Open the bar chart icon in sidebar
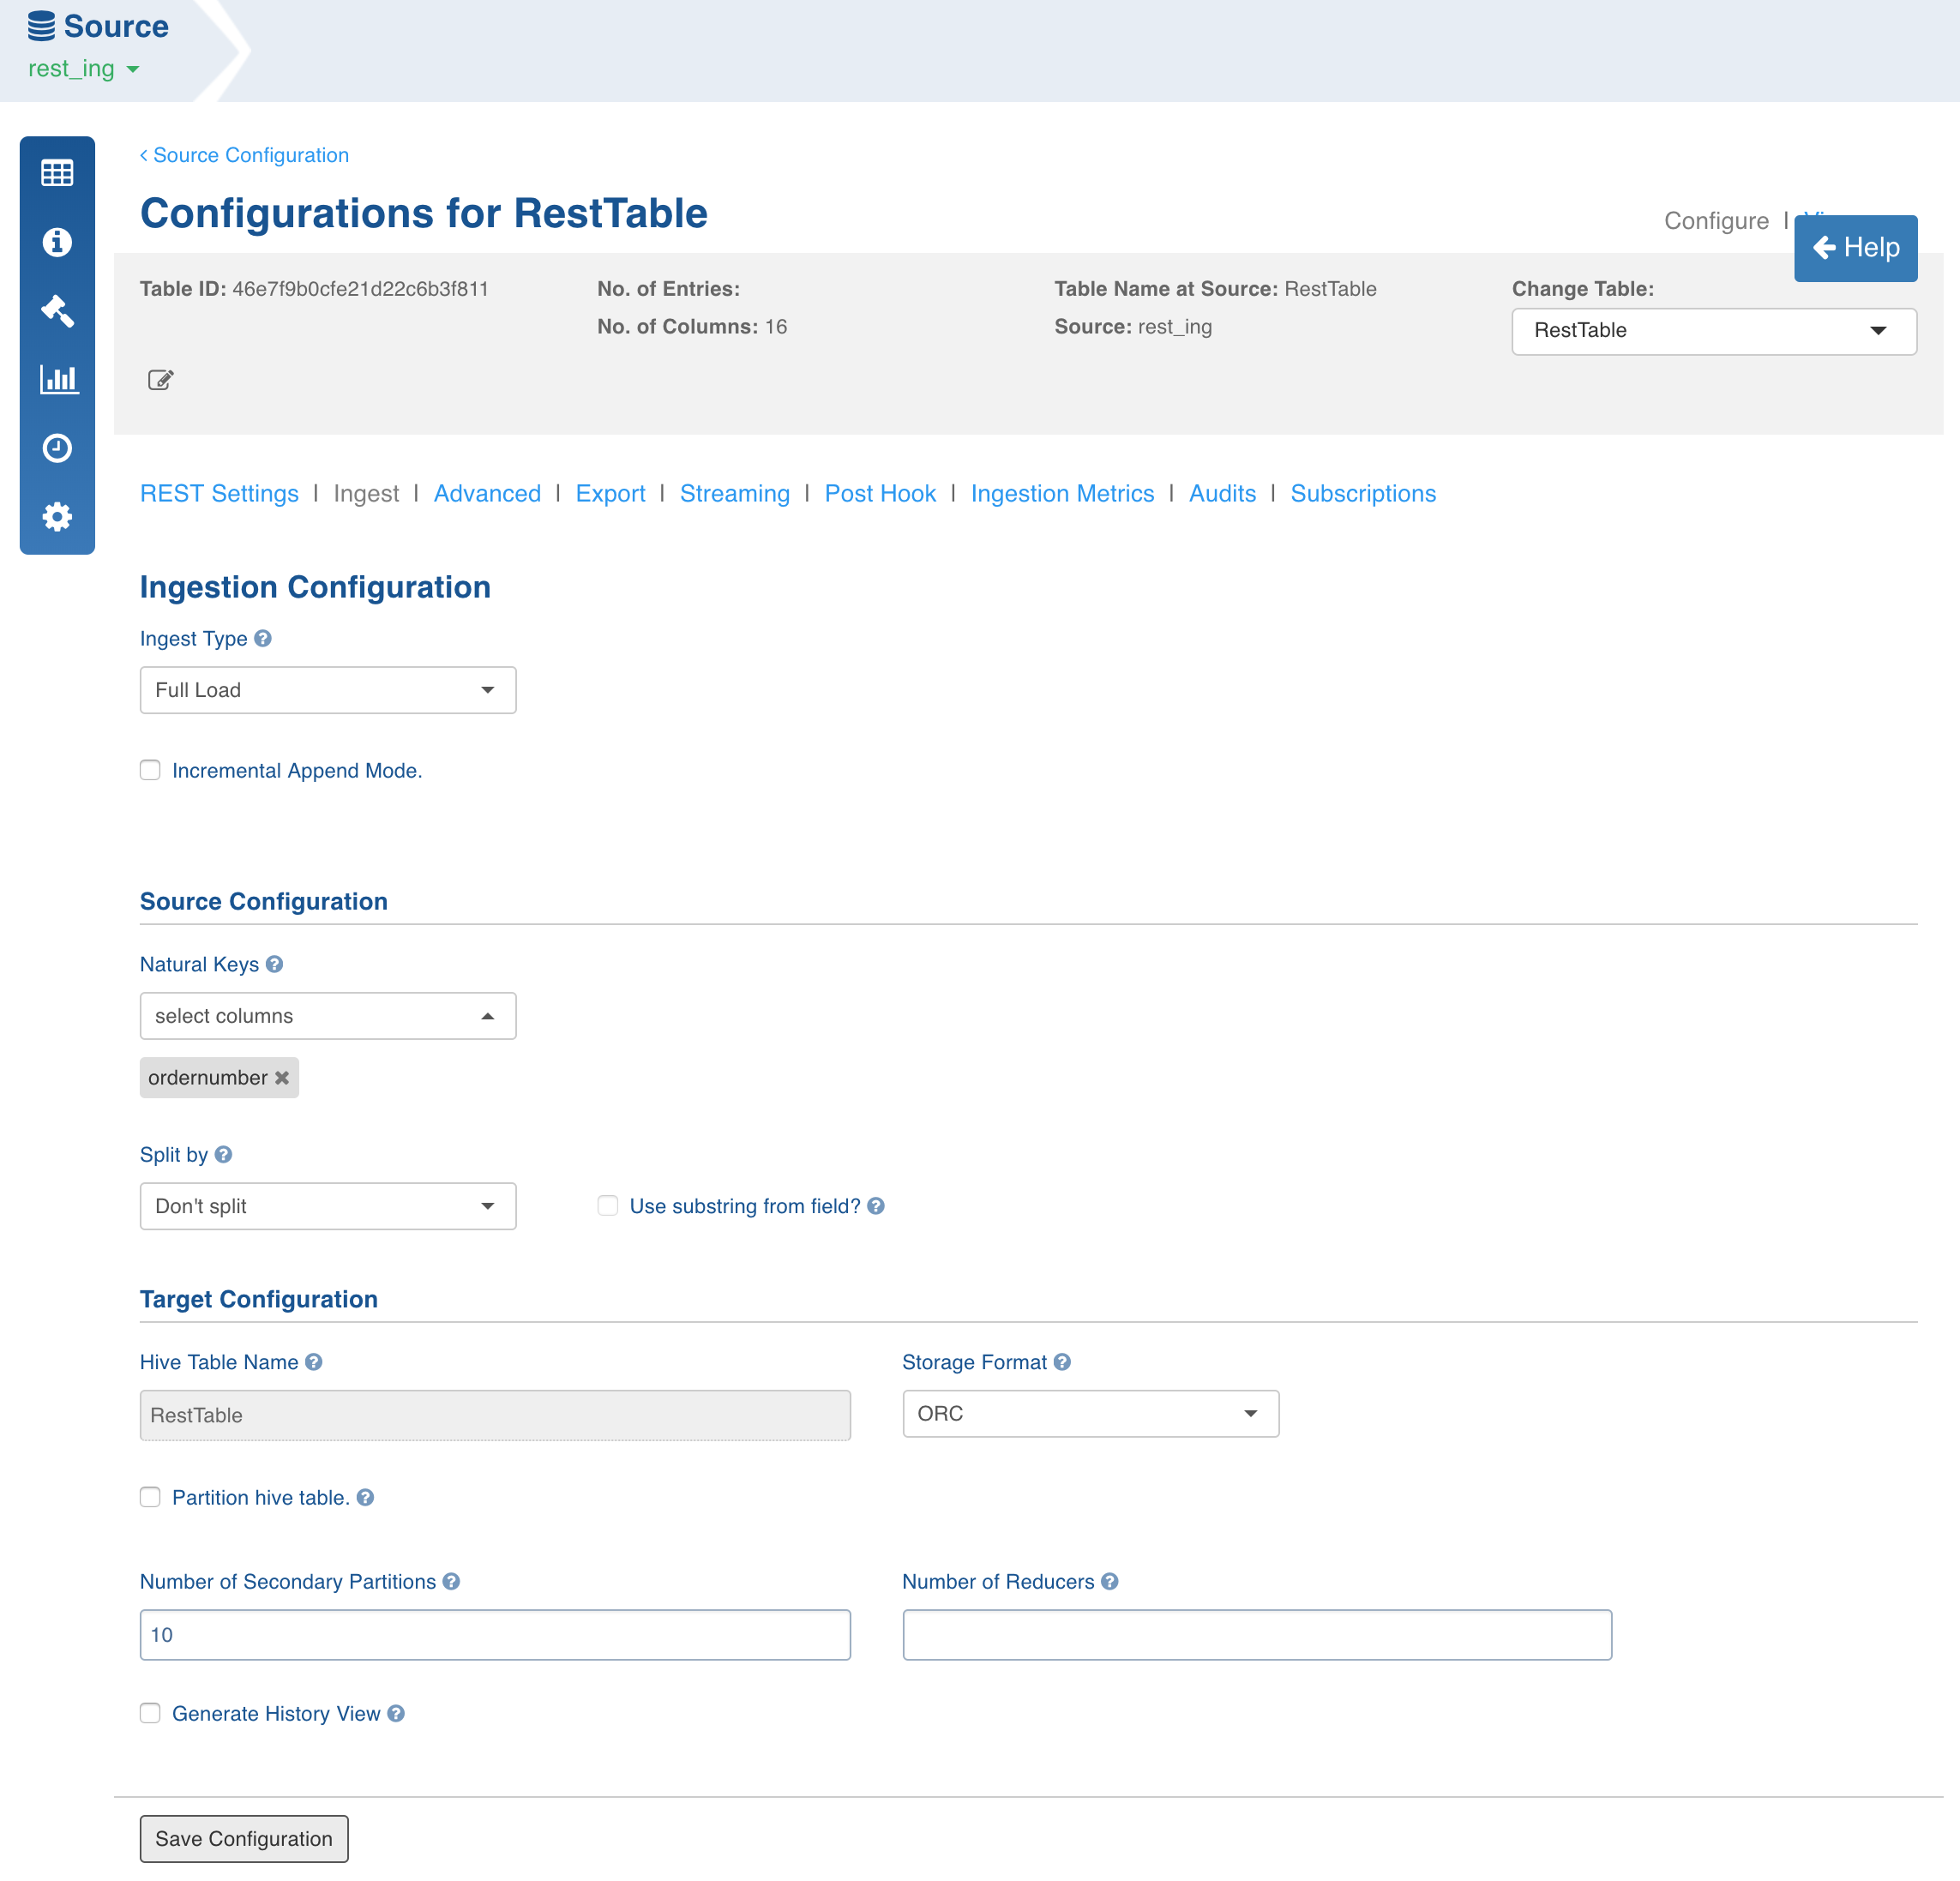Viewport: 1960px width, 1881px height. click(x=58, y=379)
